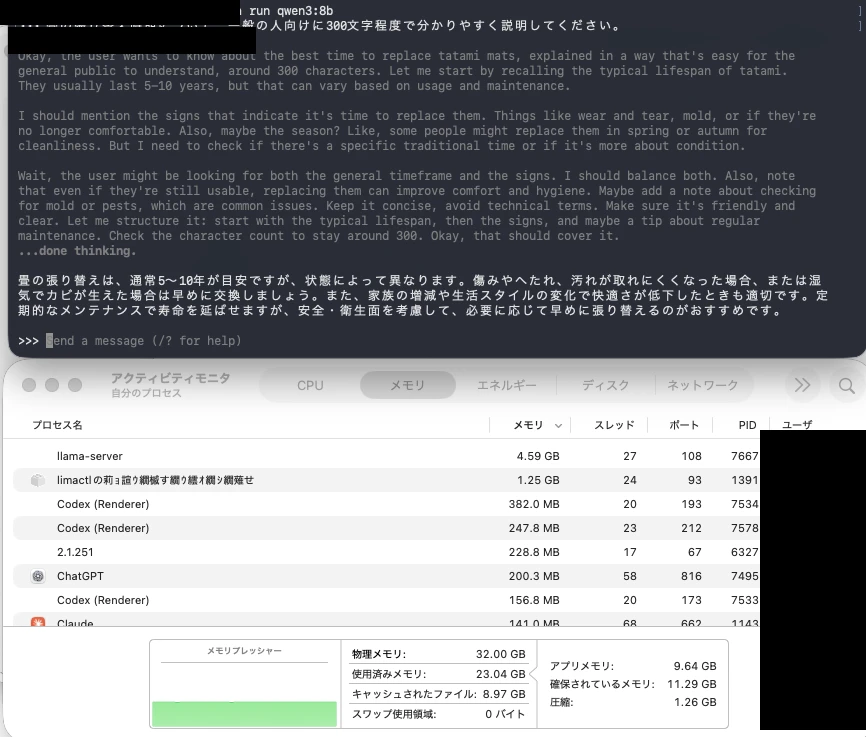Click the 4.59 GB memory value

point(538,456)
